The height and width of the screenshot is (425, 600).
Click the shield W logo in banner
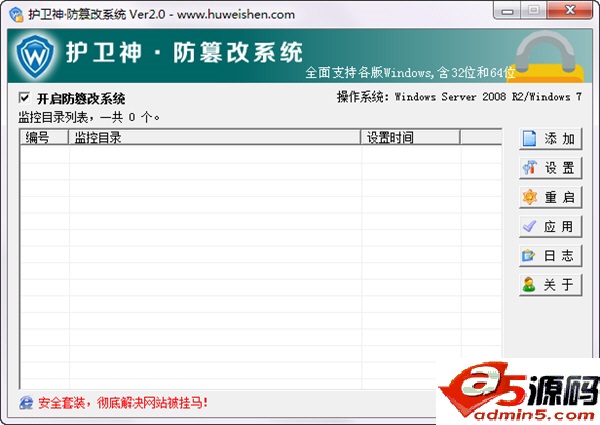tap(35, 56)
